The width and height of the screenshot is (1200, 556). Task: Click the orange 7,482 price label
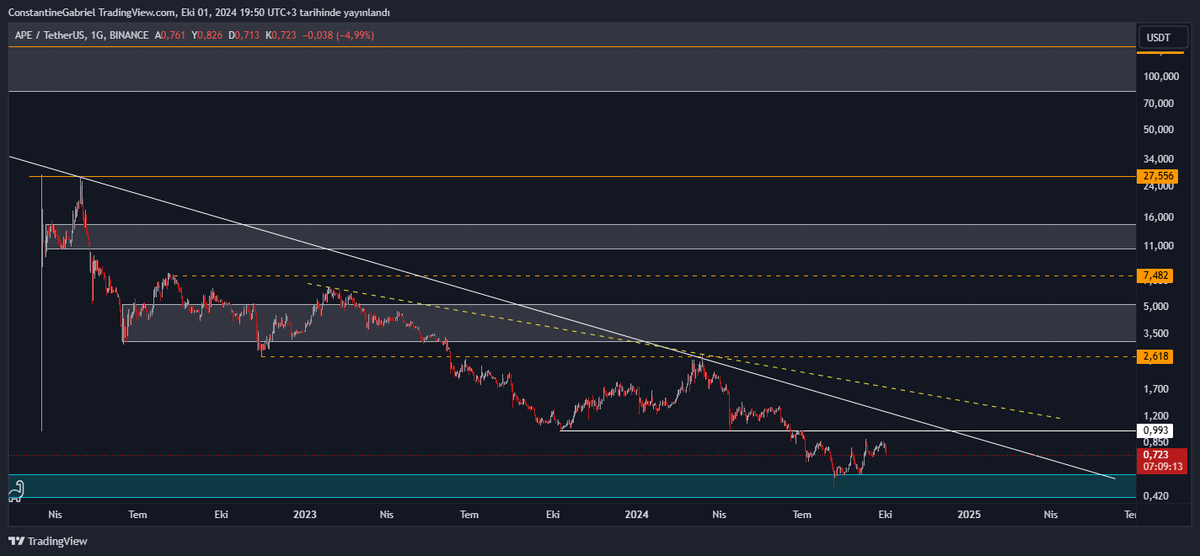(x=1156, y=275)
